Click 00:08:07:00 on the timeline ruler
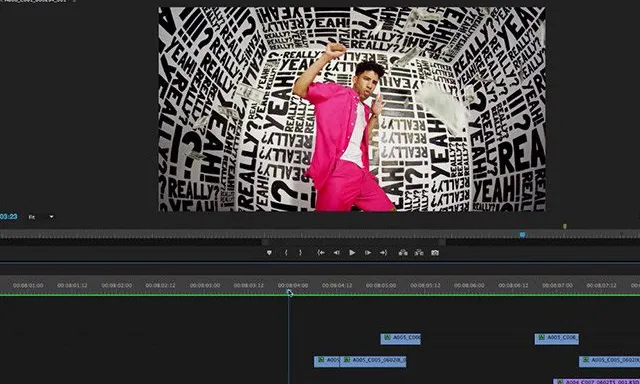640x384 pixels. 558,286
